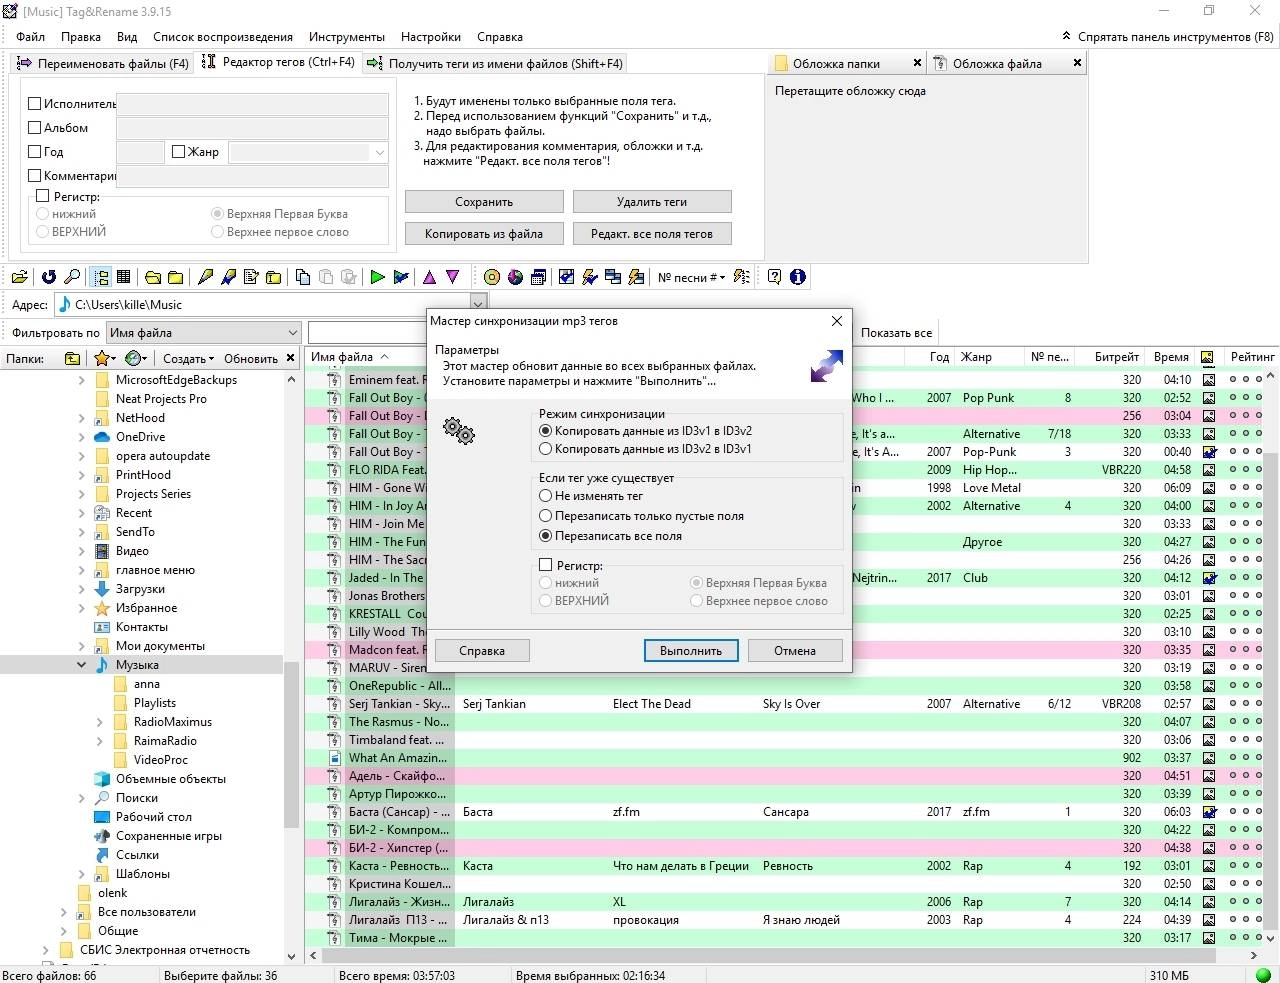Screen dimensions: 1280x983
Task: Click the Удалить теги button
Action: tap(652, 202)
